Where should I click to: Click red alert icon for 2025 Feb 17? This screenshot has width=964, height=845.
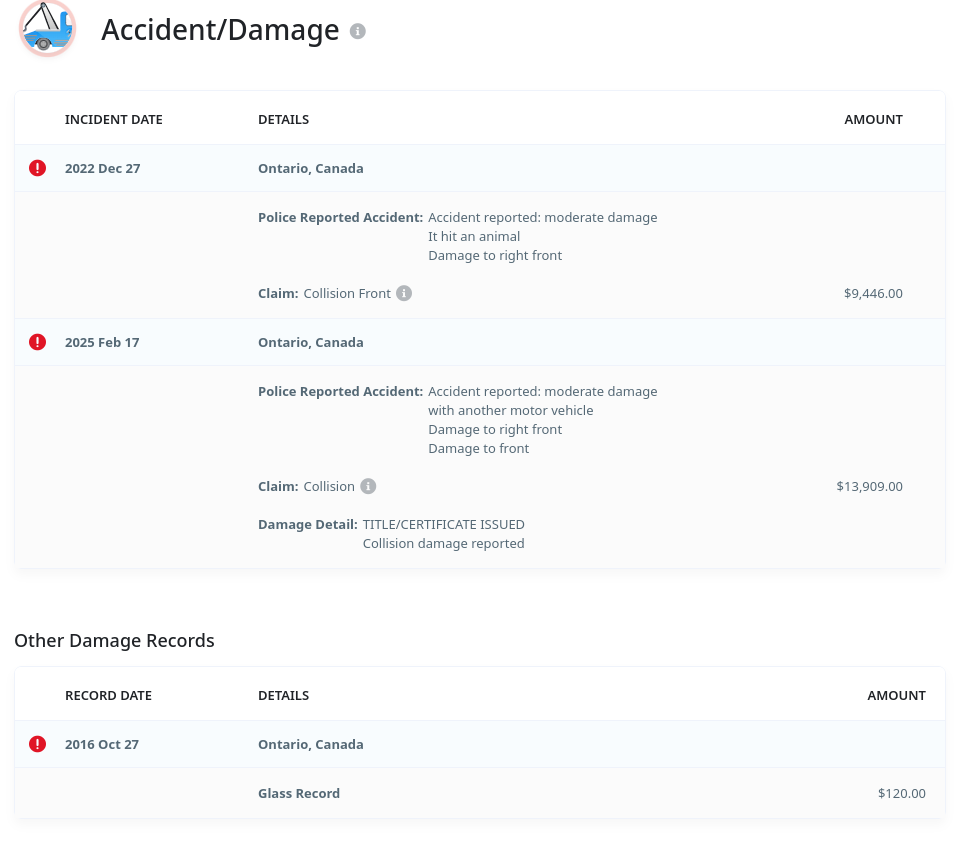38,342
